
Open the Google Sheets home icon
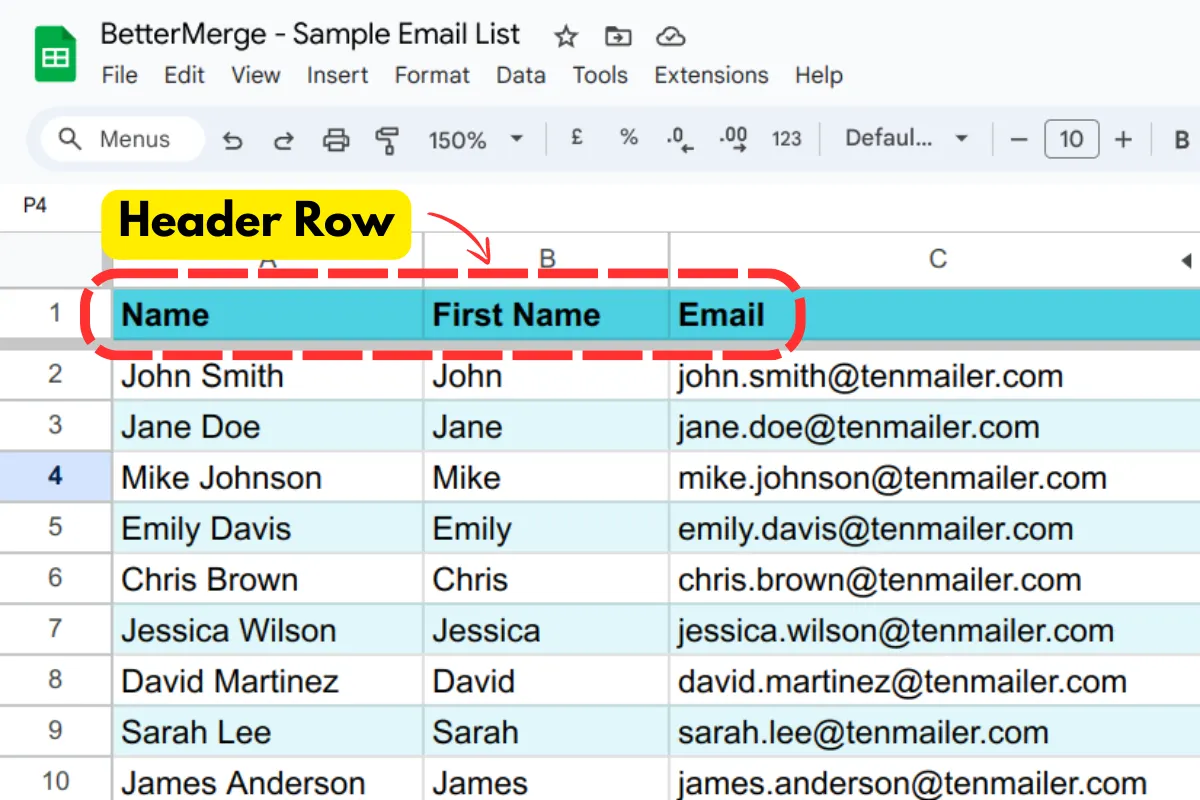[56, 54]
